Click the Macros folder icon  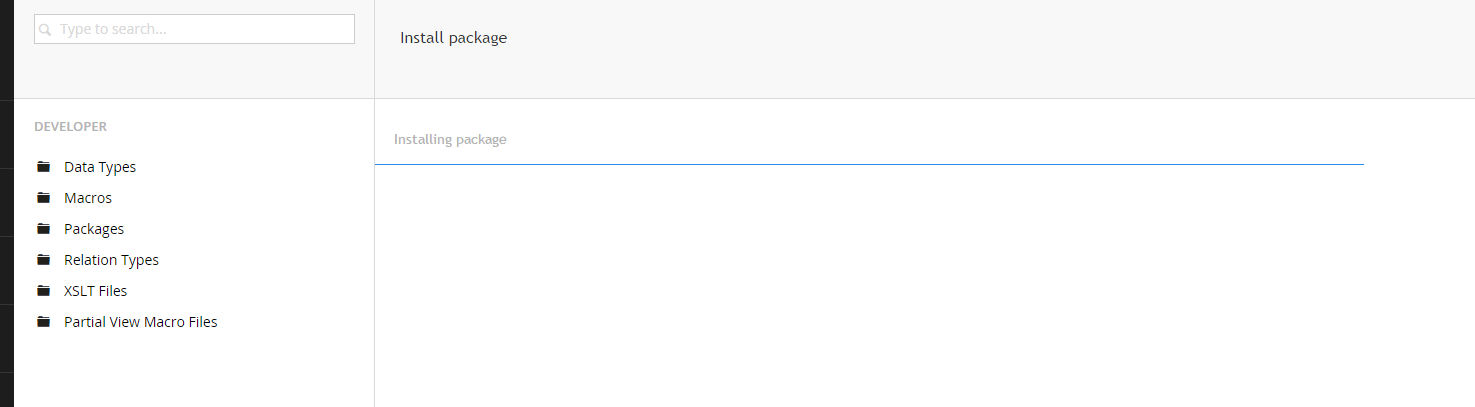43,198
